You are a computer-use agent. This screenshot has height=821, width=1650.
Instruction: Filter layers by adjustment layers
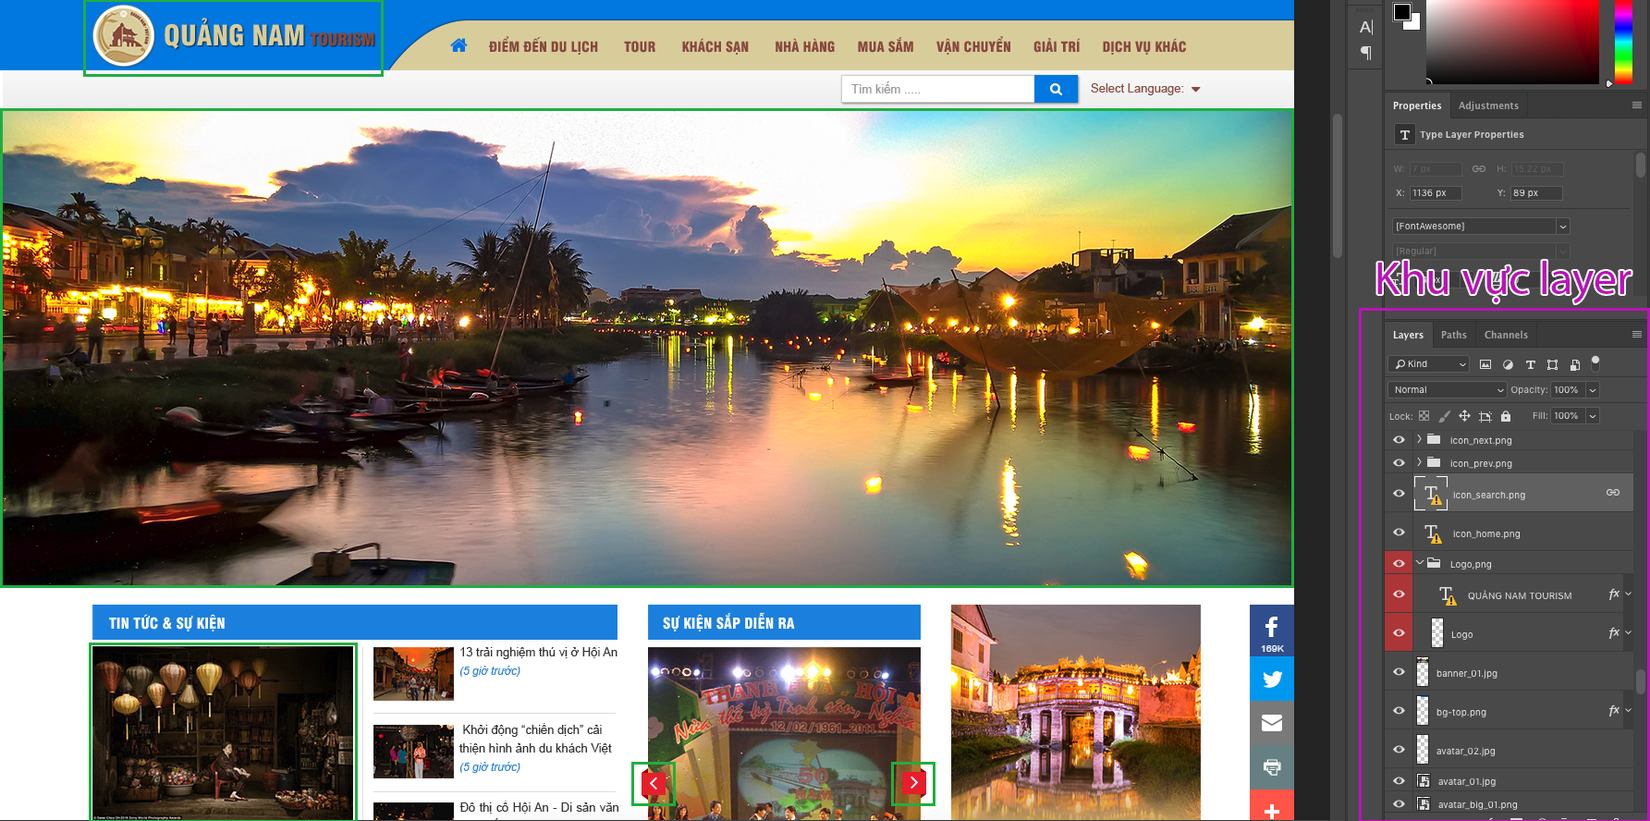(1508, 365)
